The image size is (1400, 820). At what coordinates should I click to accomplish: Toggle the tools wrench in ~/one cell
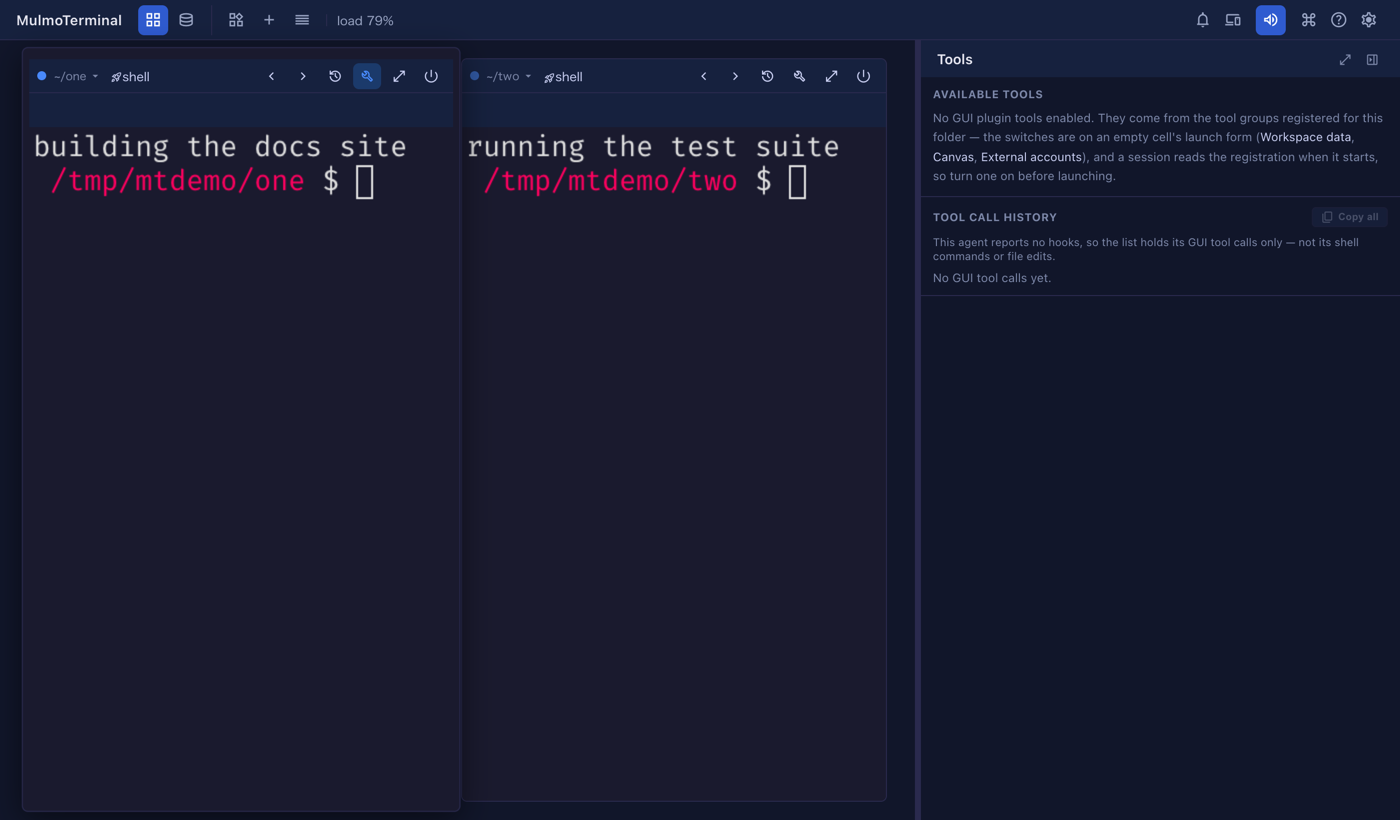(x=367, y=76)
